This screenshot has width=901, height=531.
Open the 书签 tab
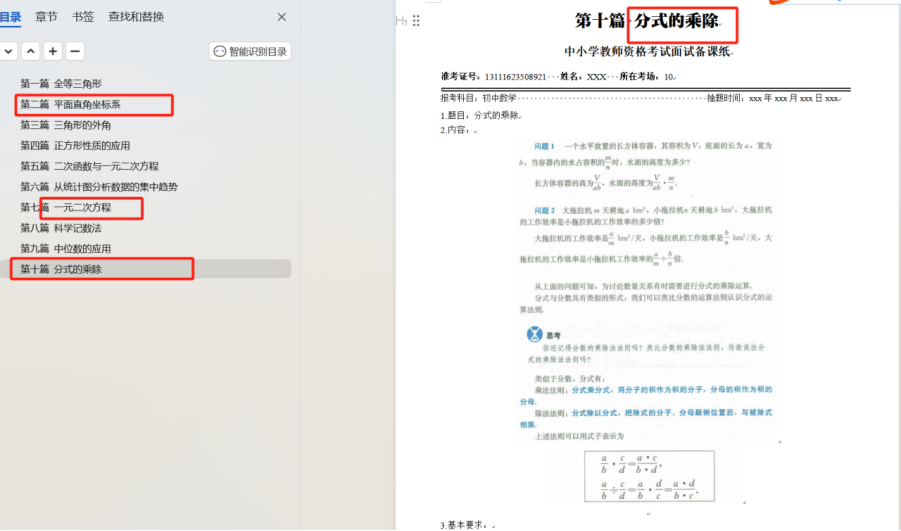(x=83, y=17)
